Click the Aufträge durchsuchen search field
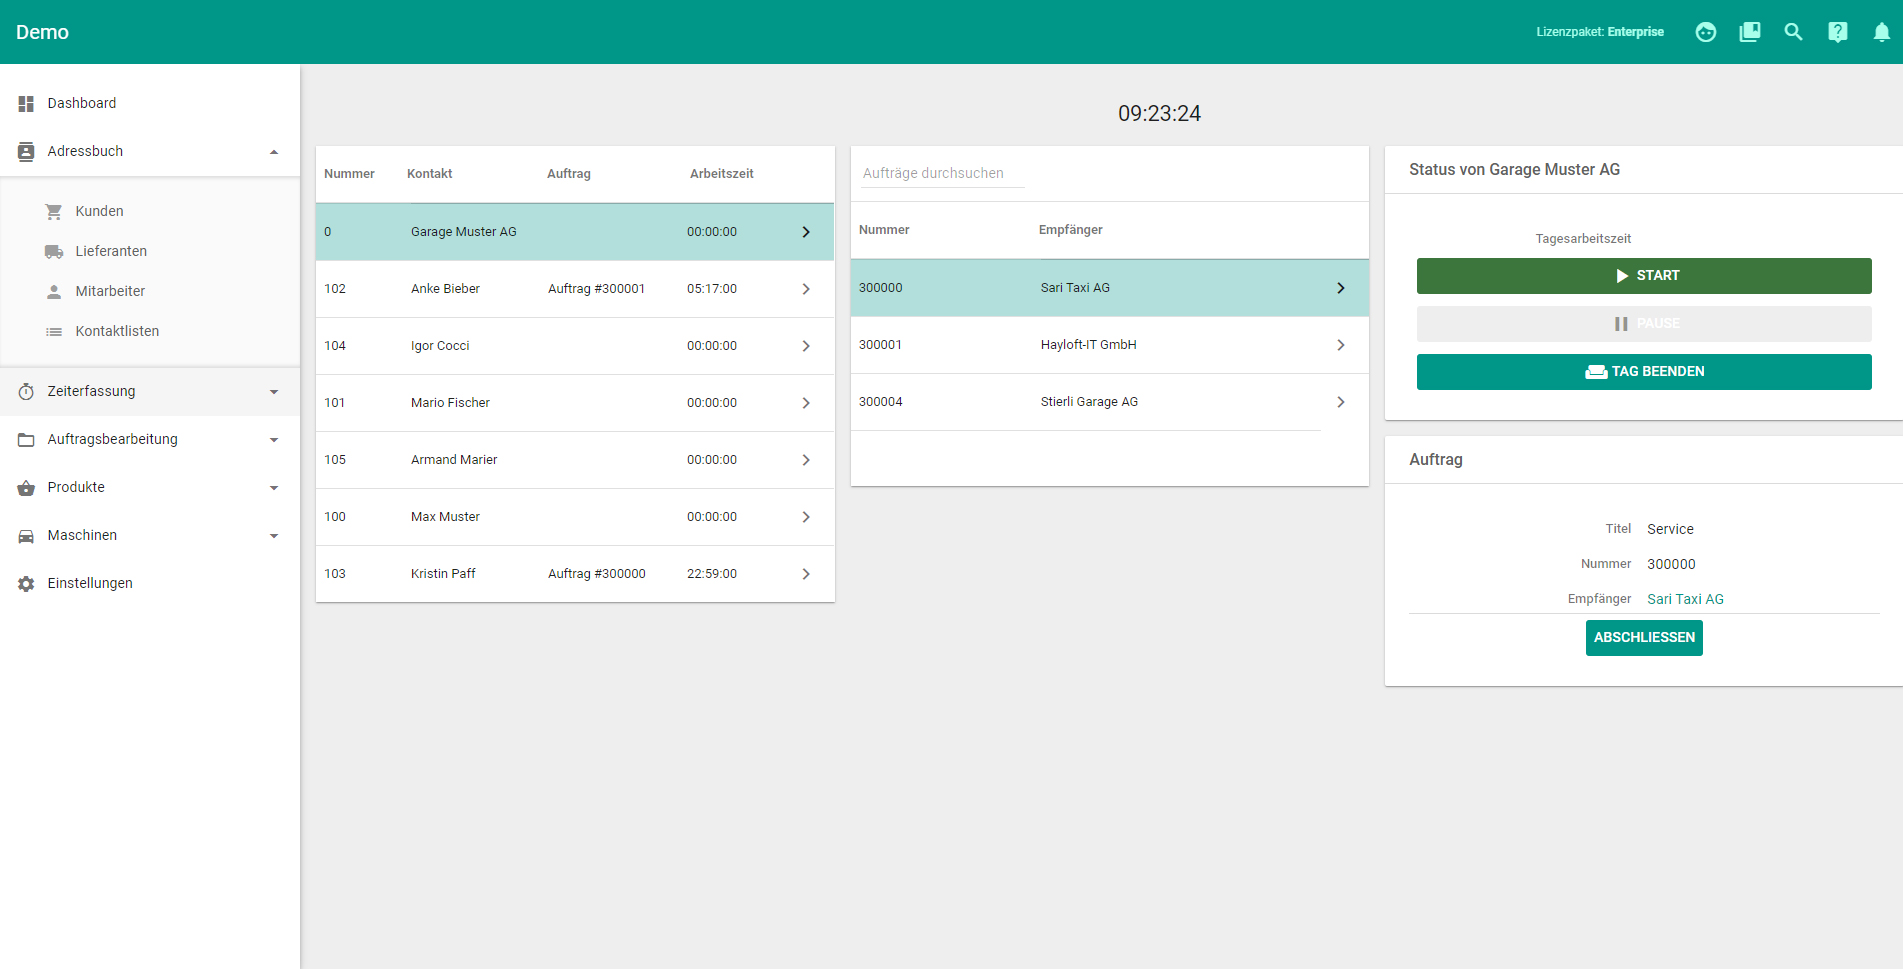This screenshot has height=969, width=1903. pos(942,173)
